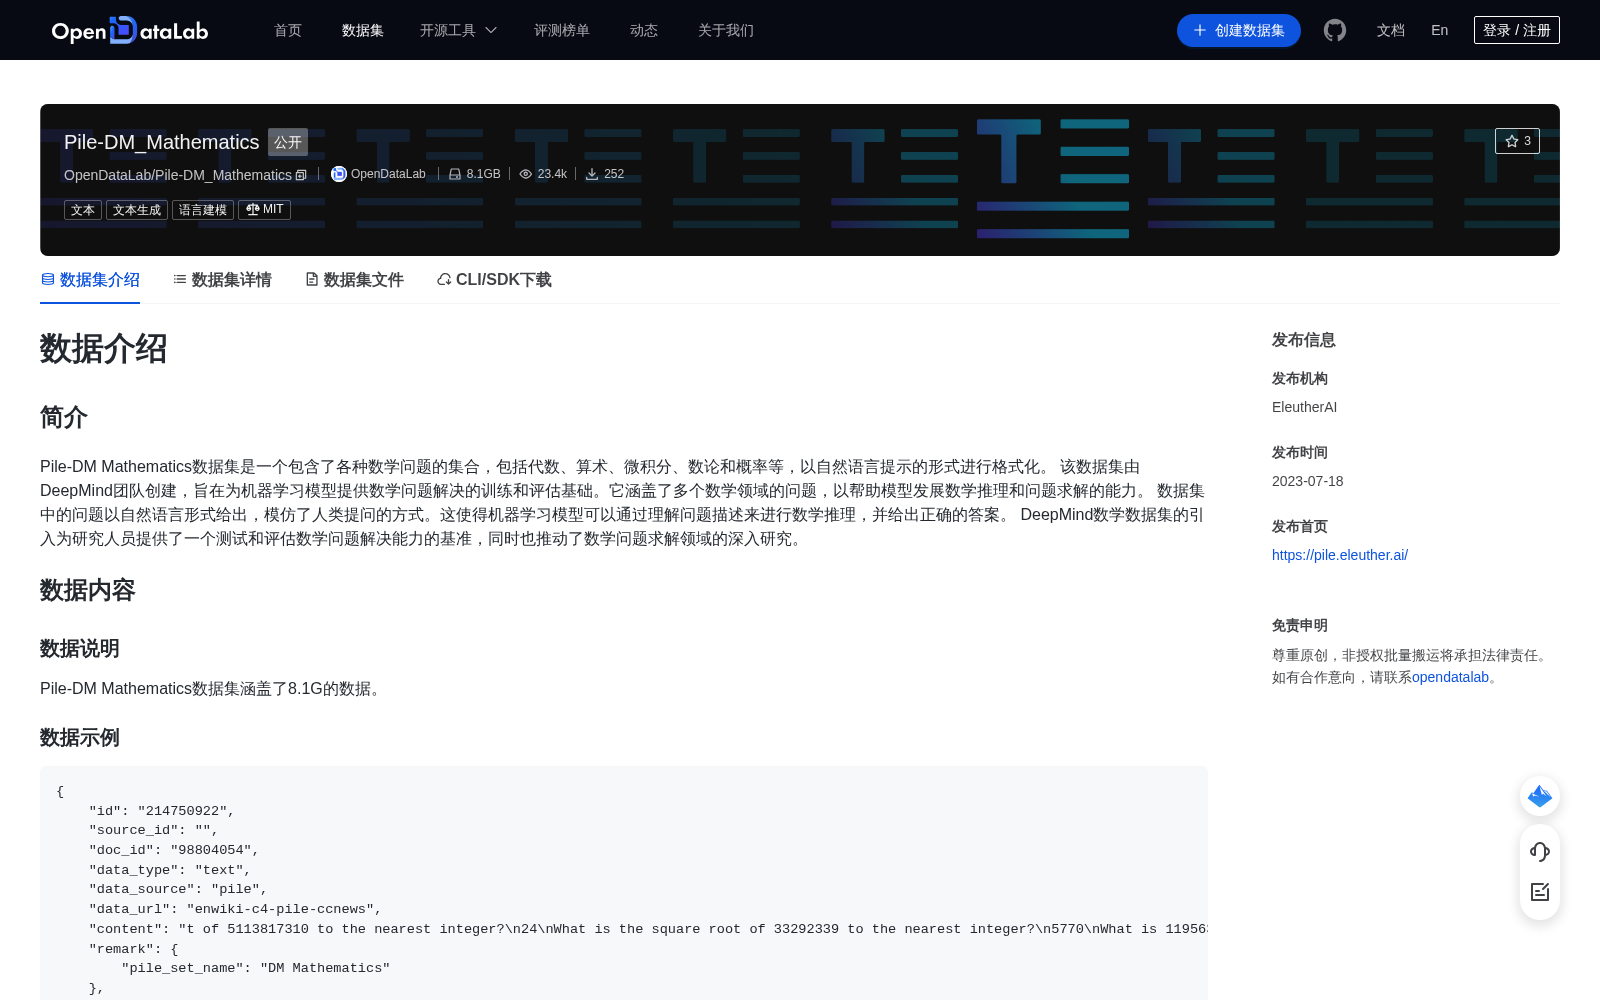Viewport: 1600px width, 1000px height.
Task: Click the 语言建模 tag
Action: 203,210
